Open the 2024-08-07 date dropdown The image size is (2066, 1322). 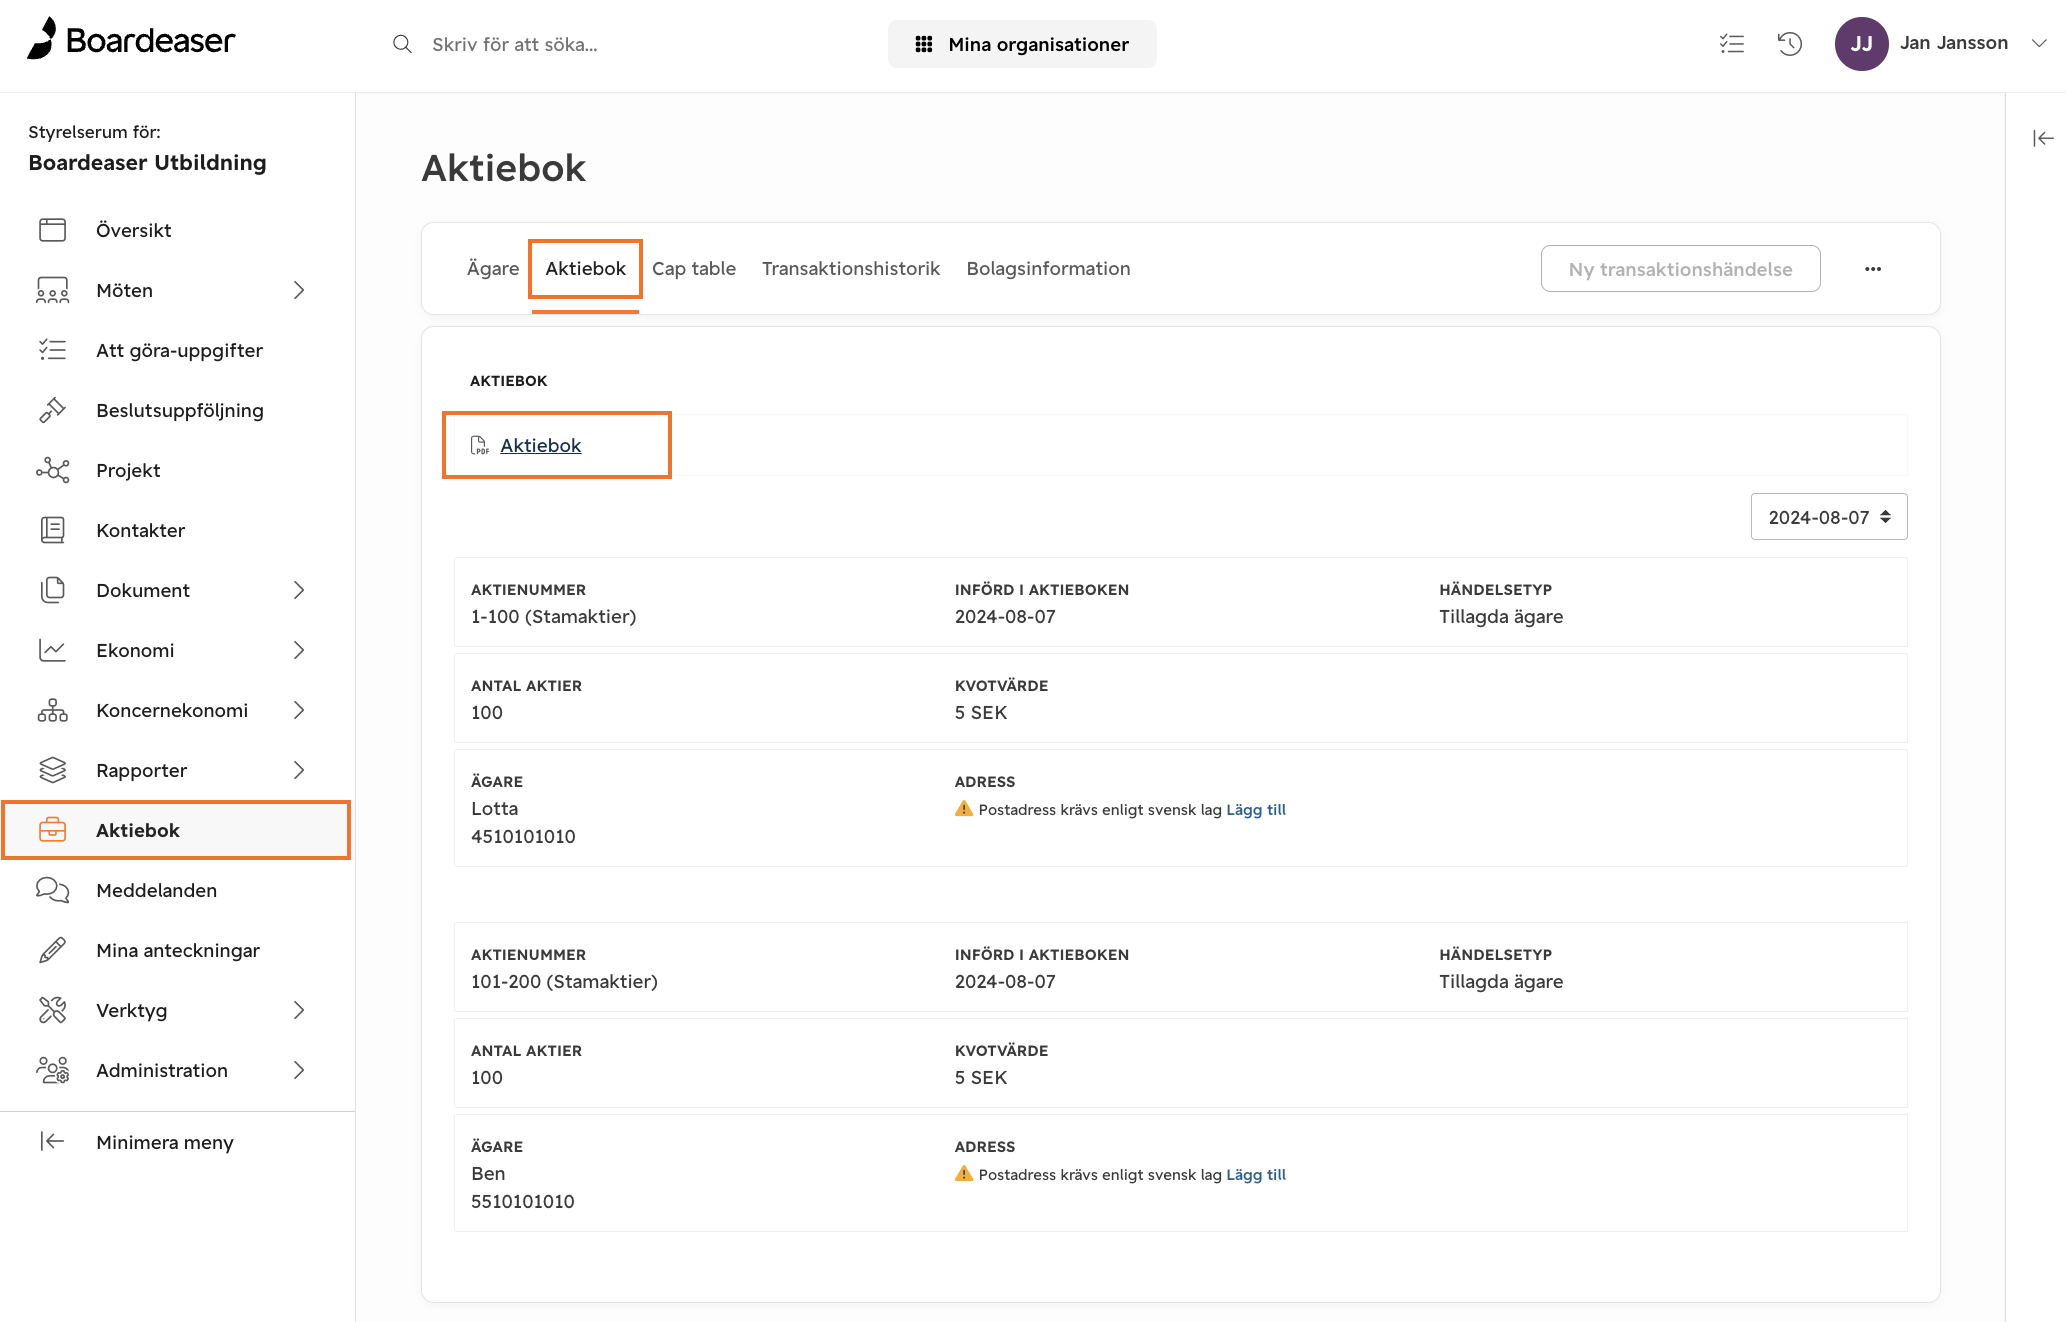(1829, 517)
